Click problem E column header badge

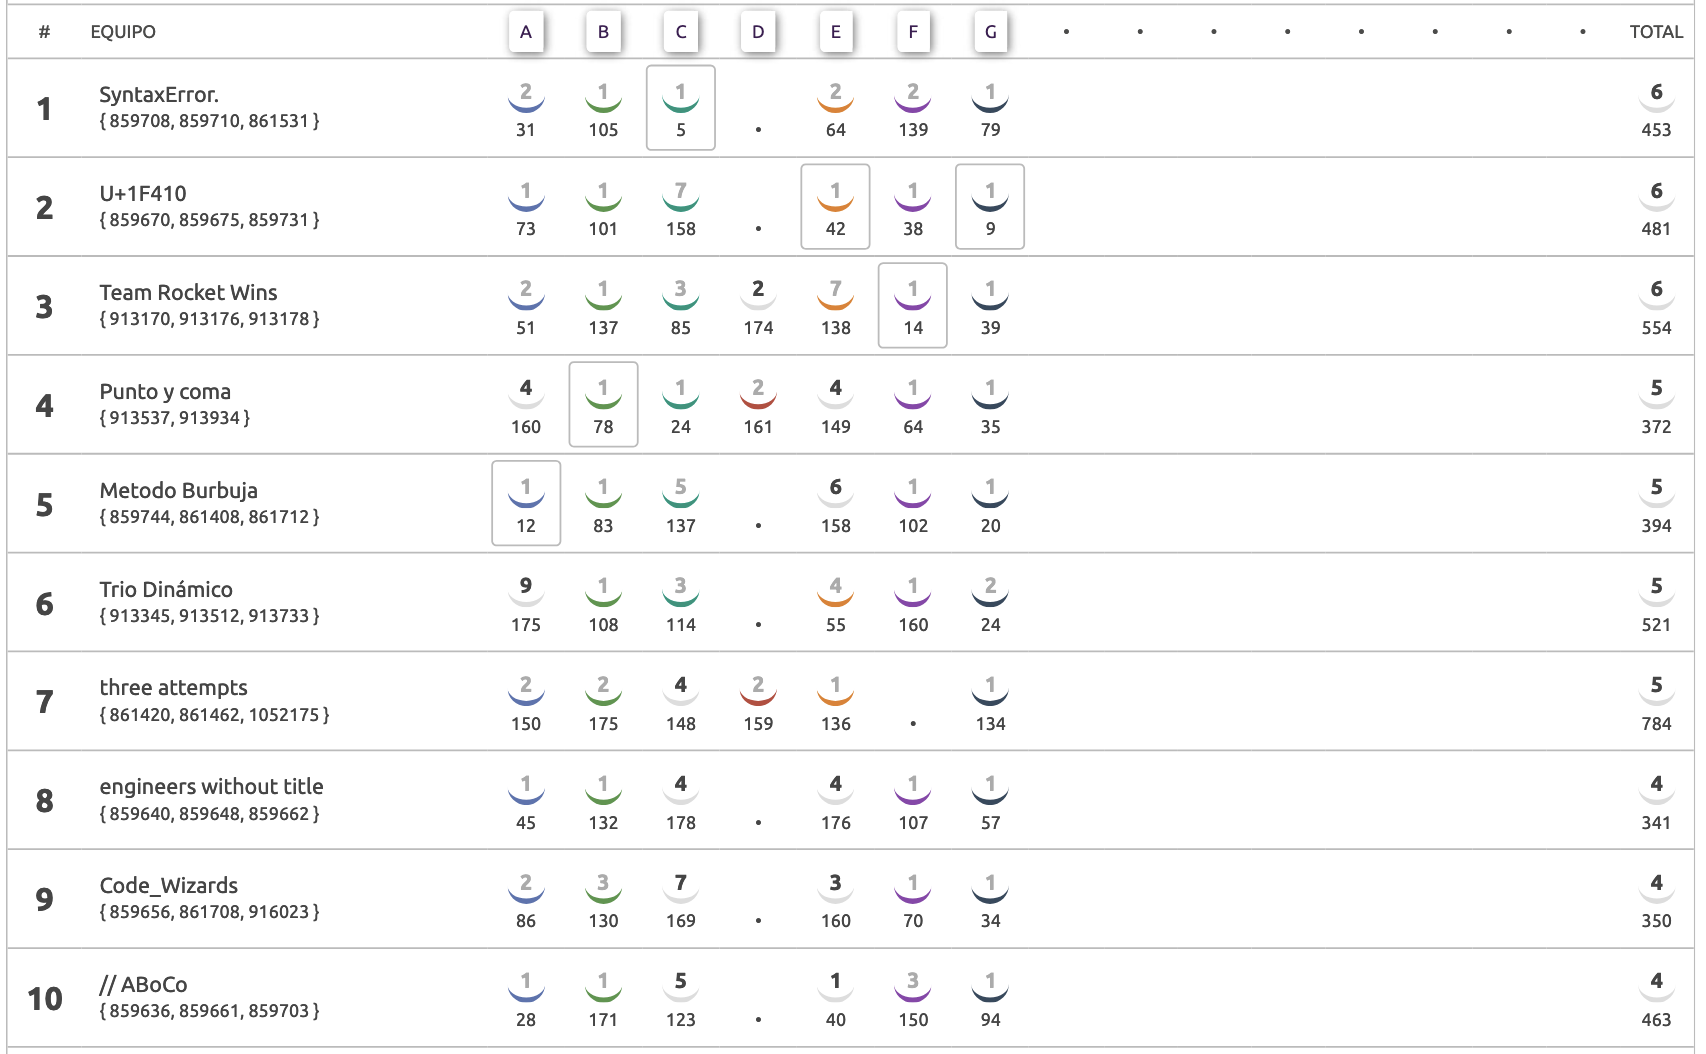click(x=836, y=32)
